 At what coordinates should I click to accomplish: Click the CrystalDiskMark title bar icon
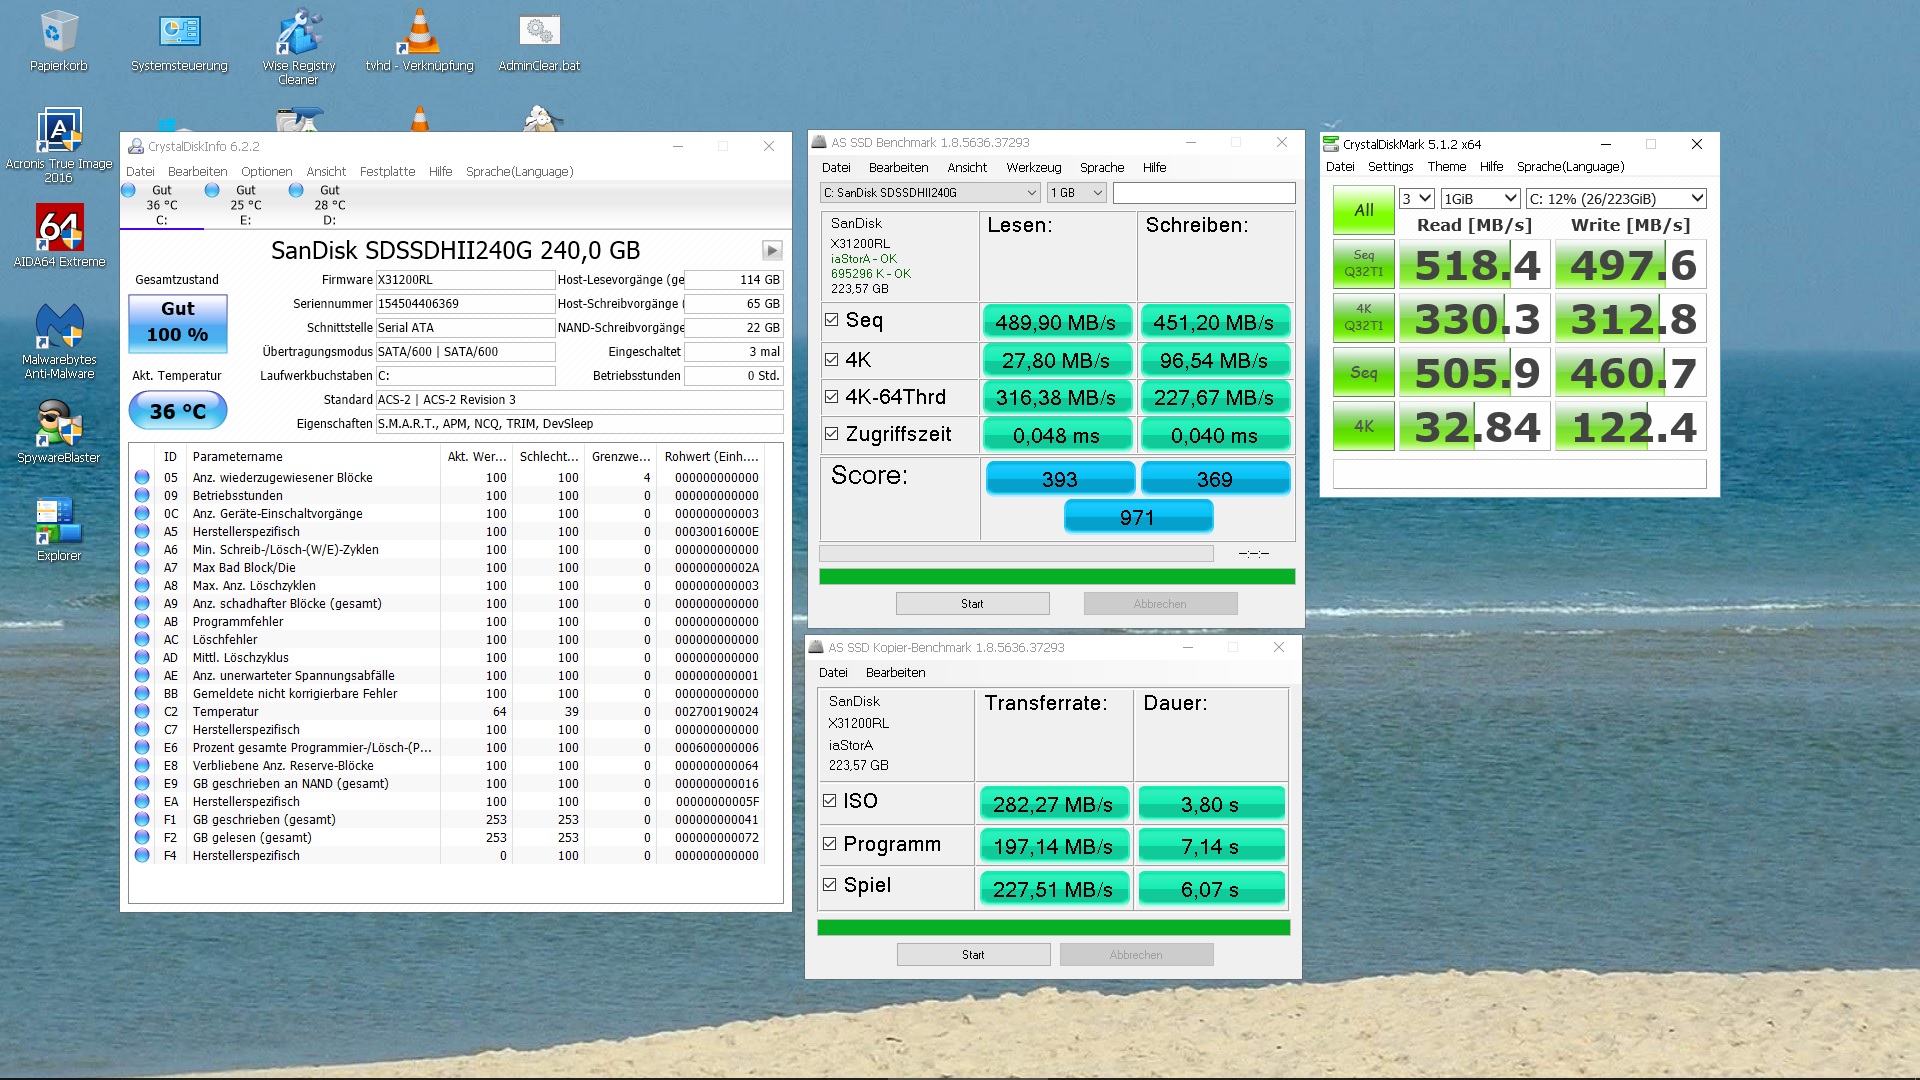tap(1331, 144)
